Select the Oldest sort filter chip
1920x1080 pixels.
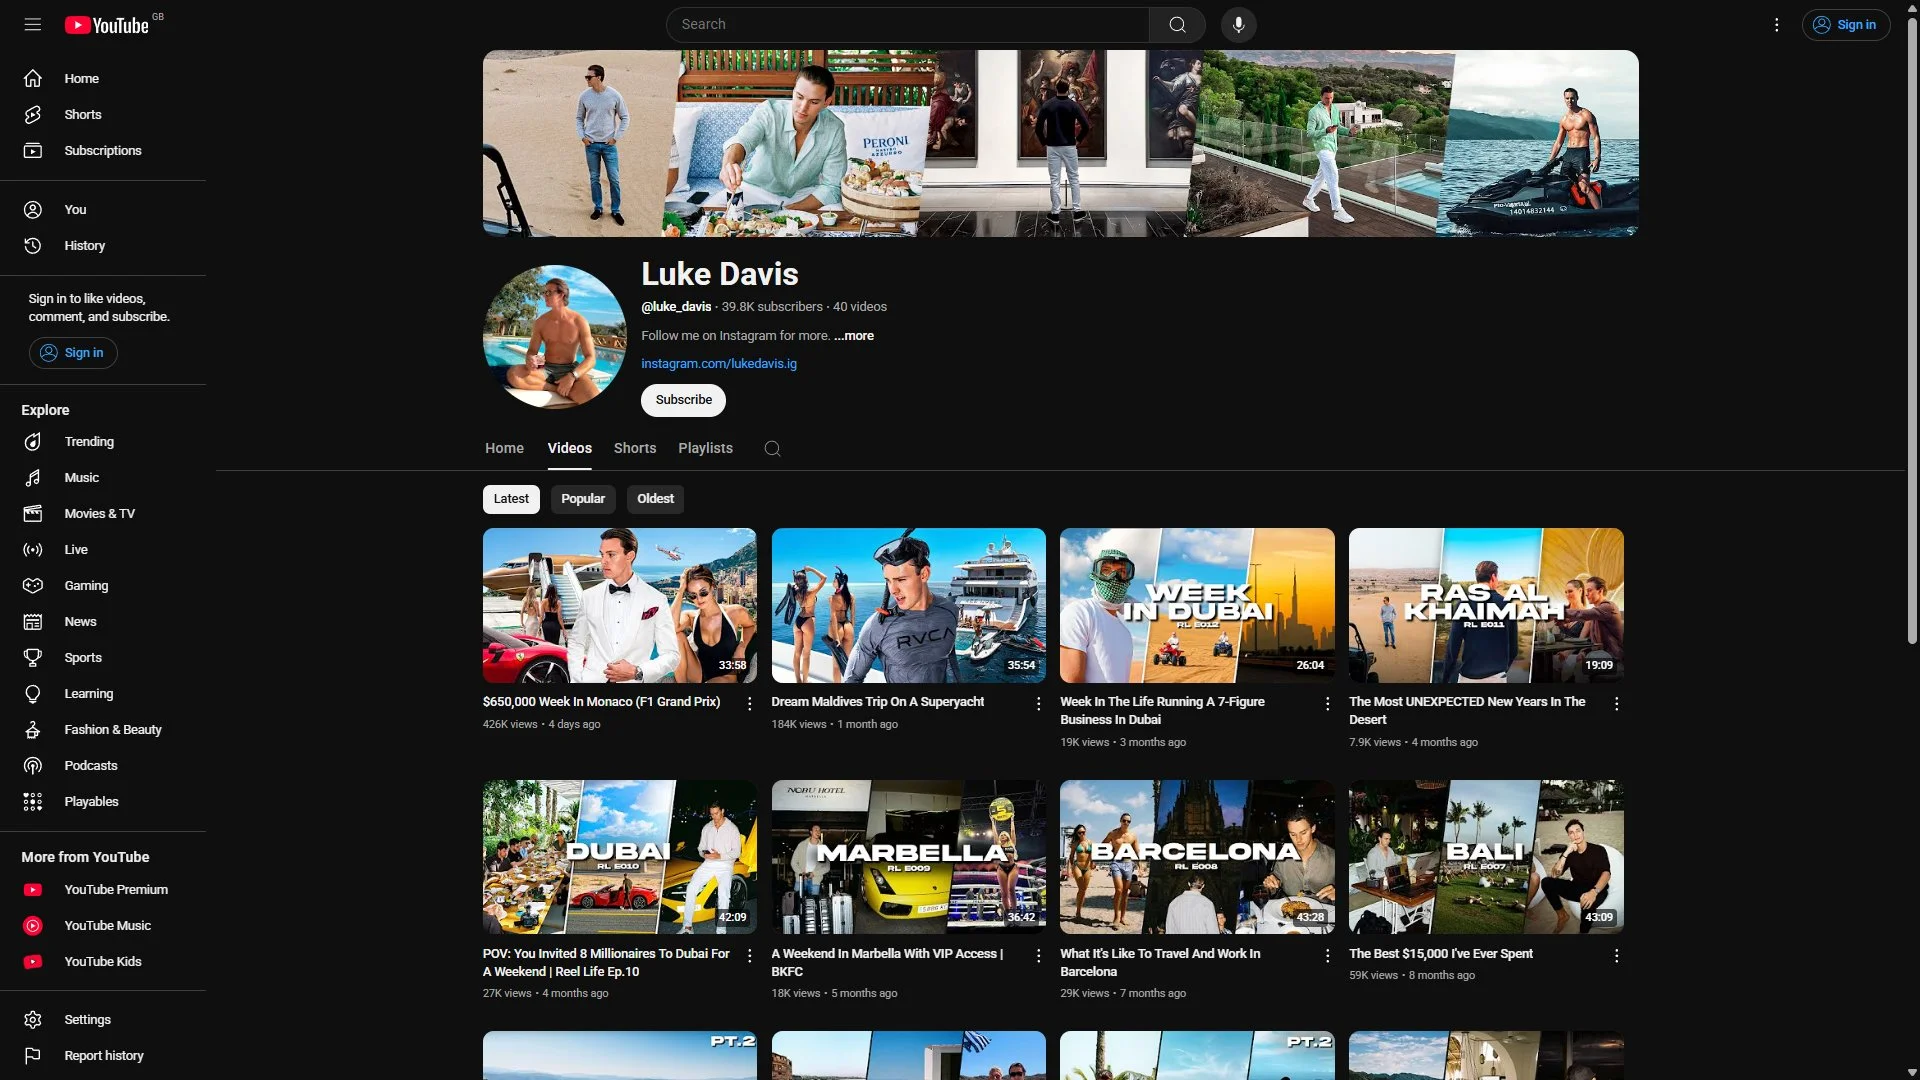pos(655,499)
